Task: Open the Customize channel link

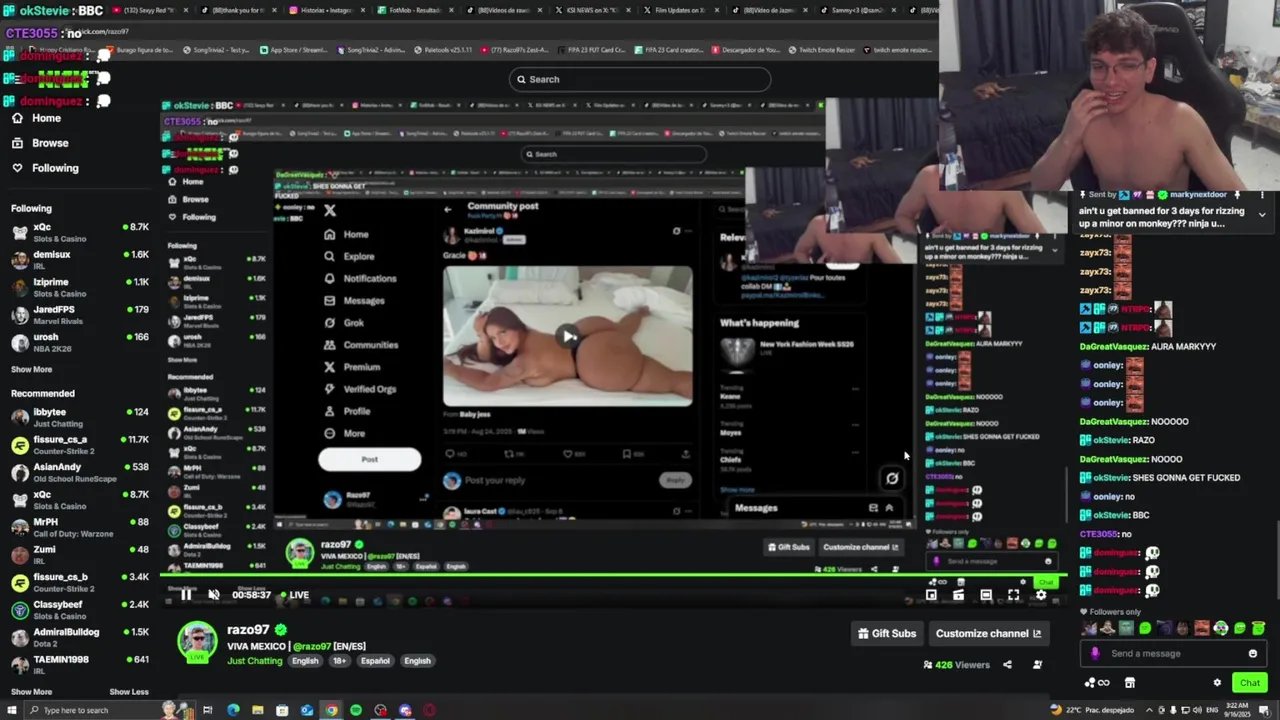Action: (x=988, y=633)
